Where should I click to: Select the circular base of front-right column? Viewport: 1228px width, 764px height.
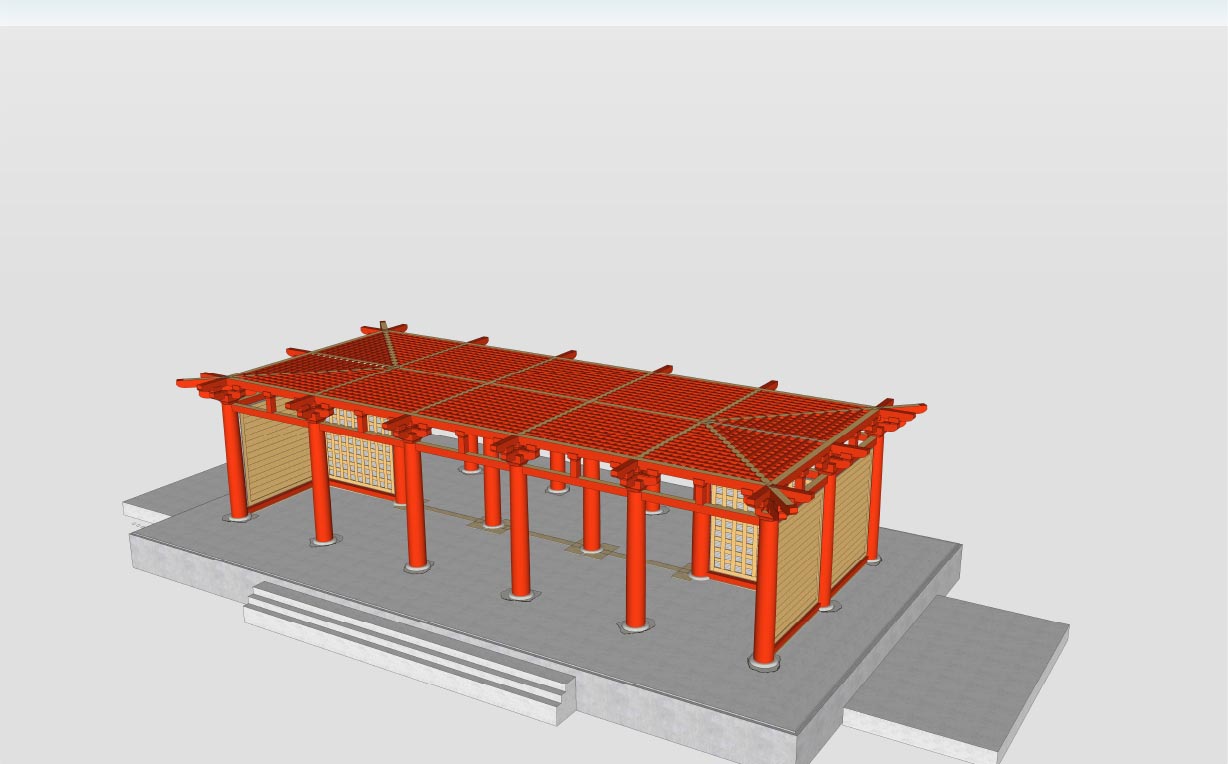click(x=764, y=663)
